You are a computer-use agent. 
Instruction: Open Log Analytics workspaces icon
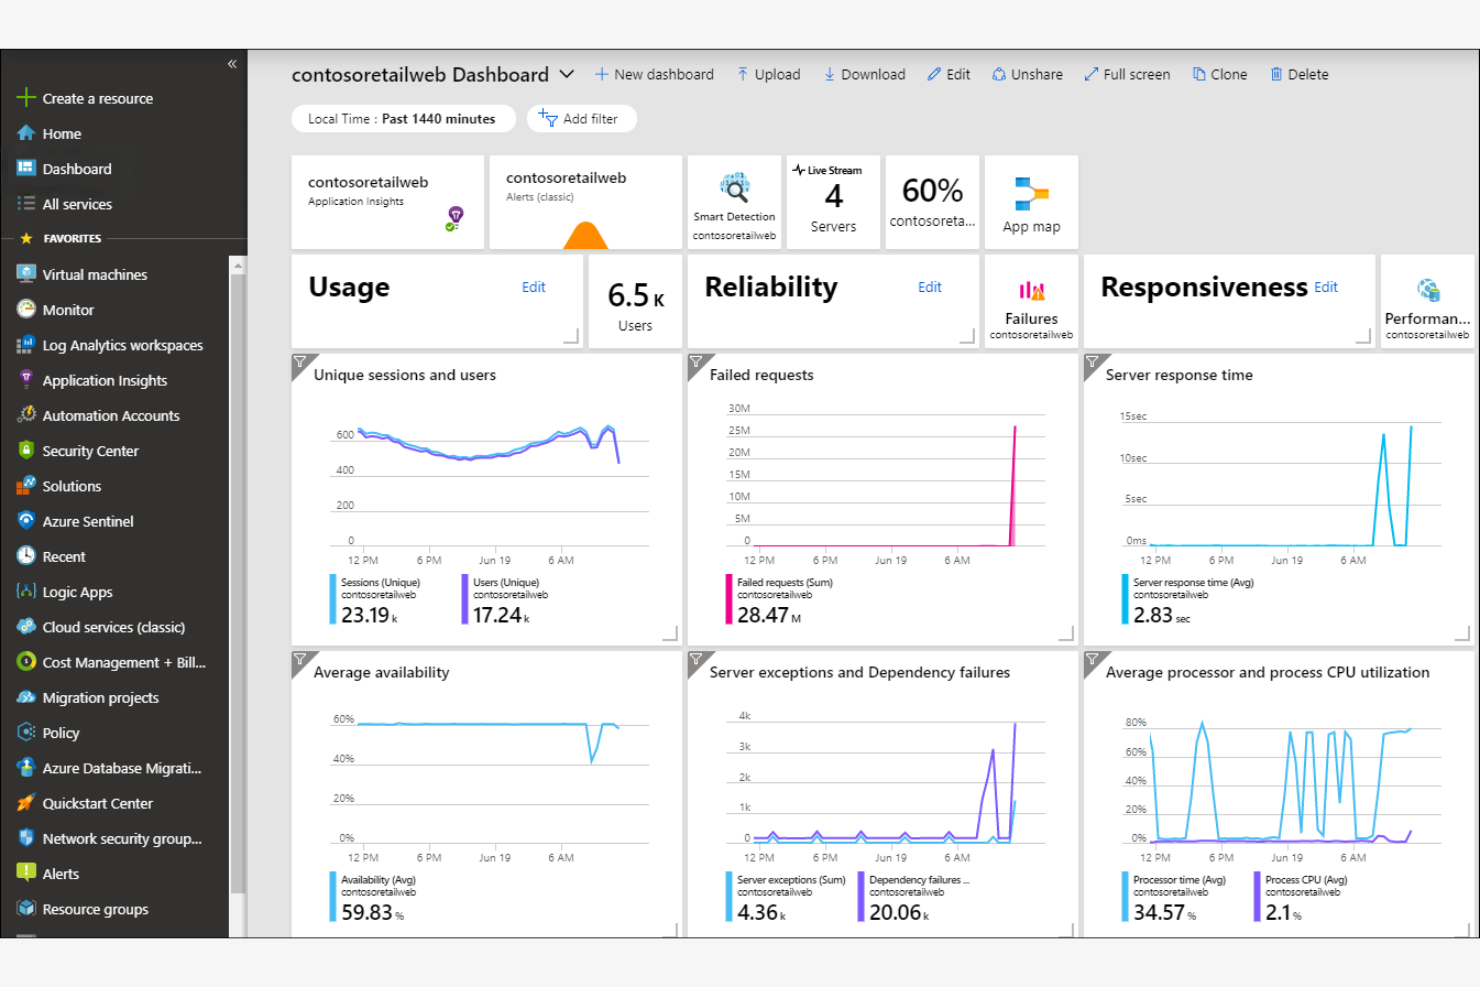26,345
